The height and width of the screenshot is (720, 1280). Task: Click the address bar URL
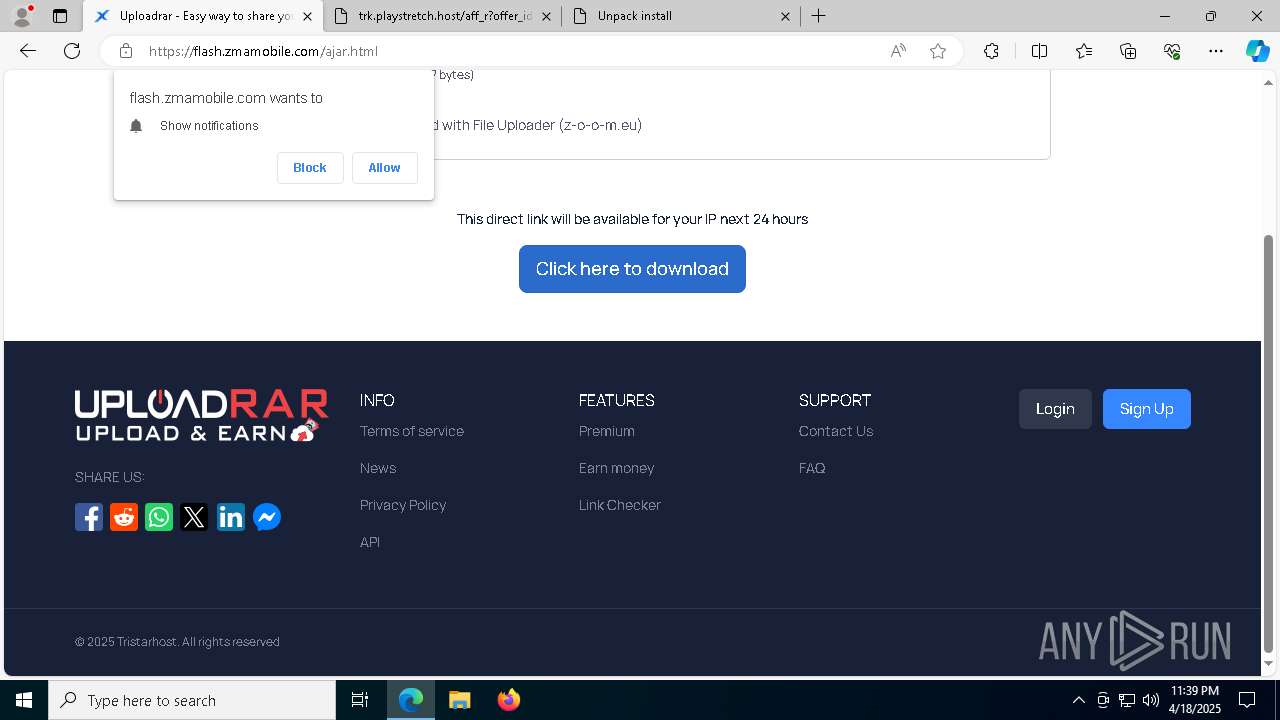pos(263,51)
